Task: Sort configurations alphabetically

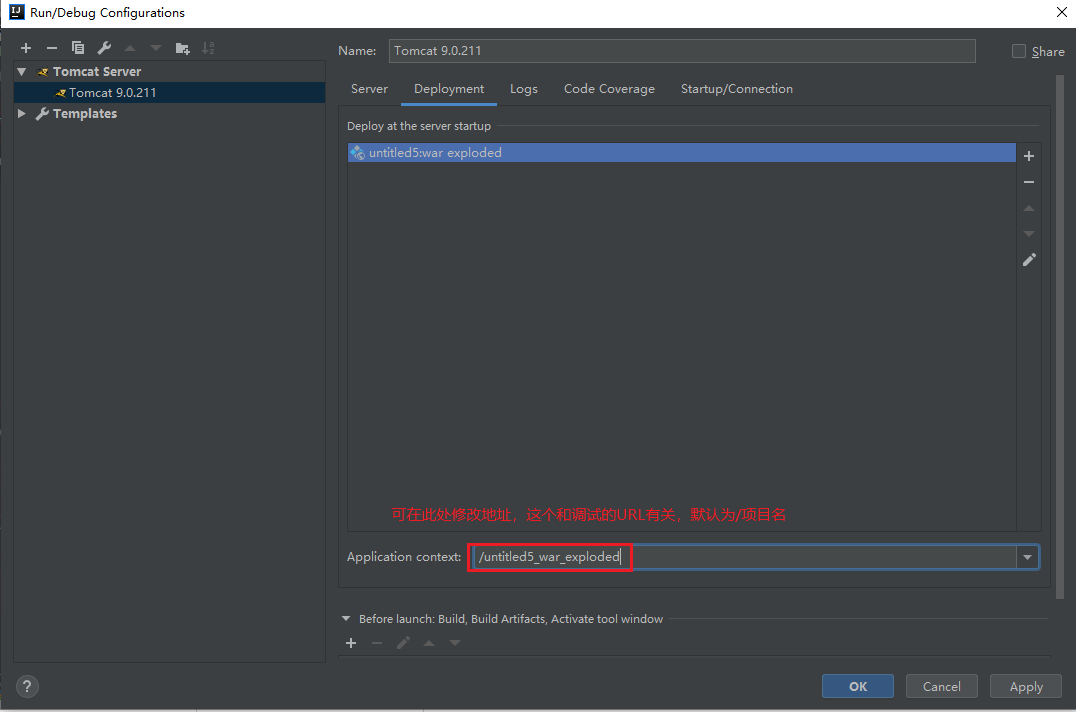Action: pos(208,48)
